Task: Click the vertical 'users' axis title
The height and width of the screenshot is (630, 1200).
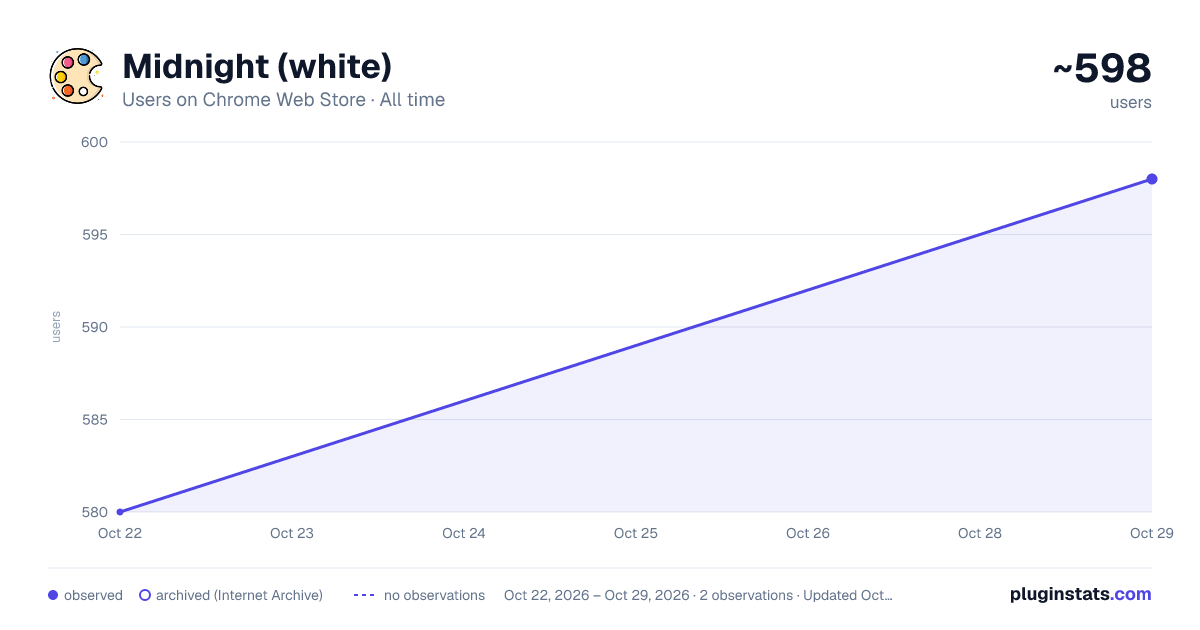Action: 56,327
